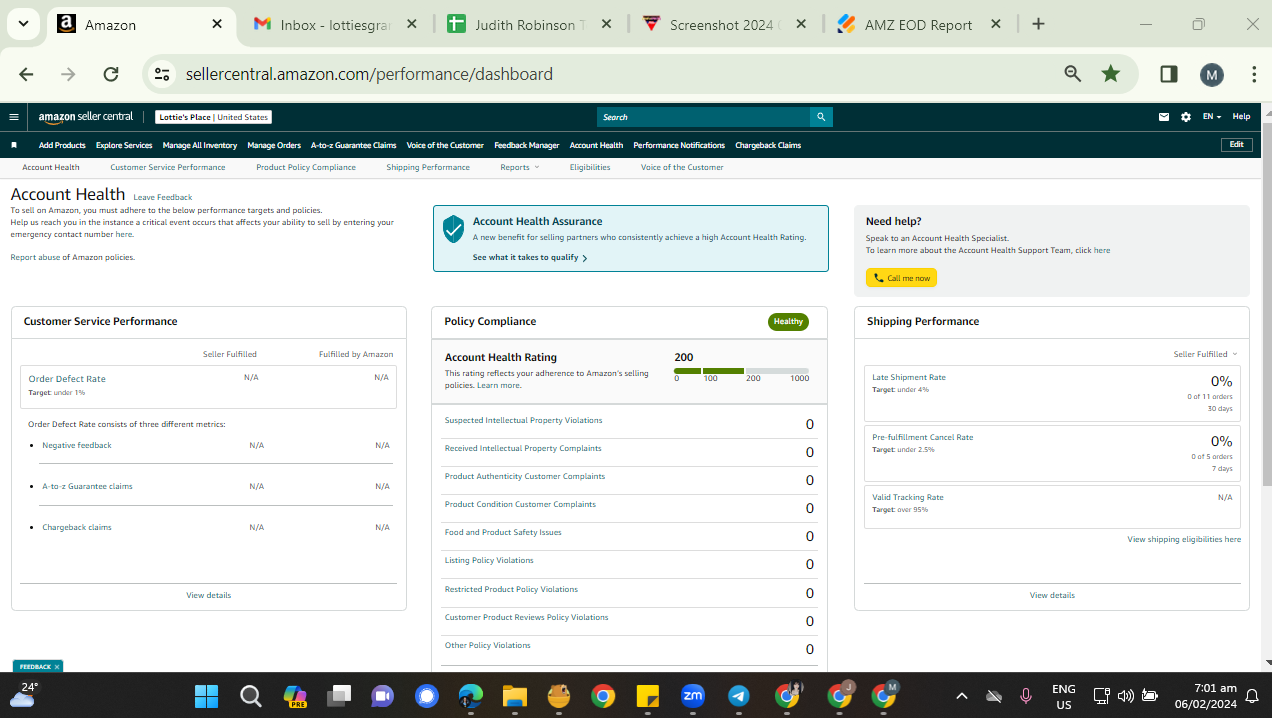
Task: Click the bookmark star in the address bar
Action: [x=1110, y=74]
